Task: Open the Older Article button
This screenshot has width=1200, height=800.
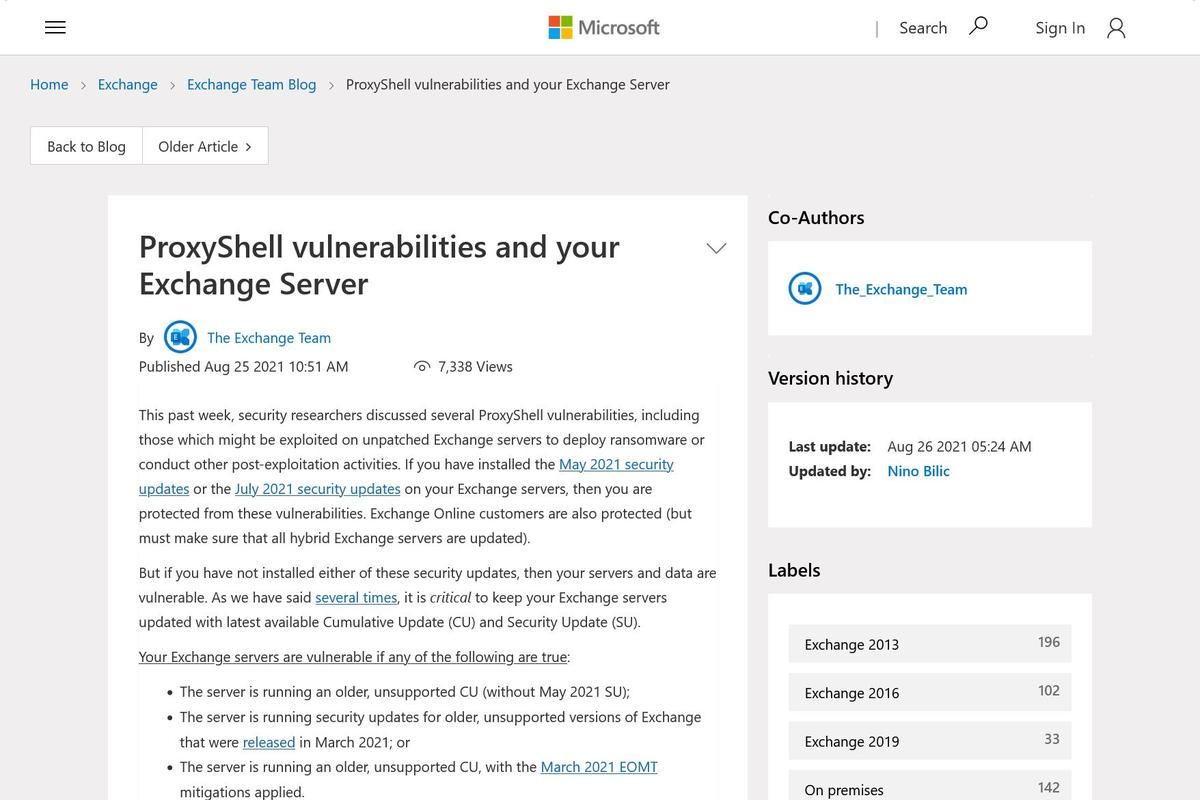Action: (x=205, y=146)
